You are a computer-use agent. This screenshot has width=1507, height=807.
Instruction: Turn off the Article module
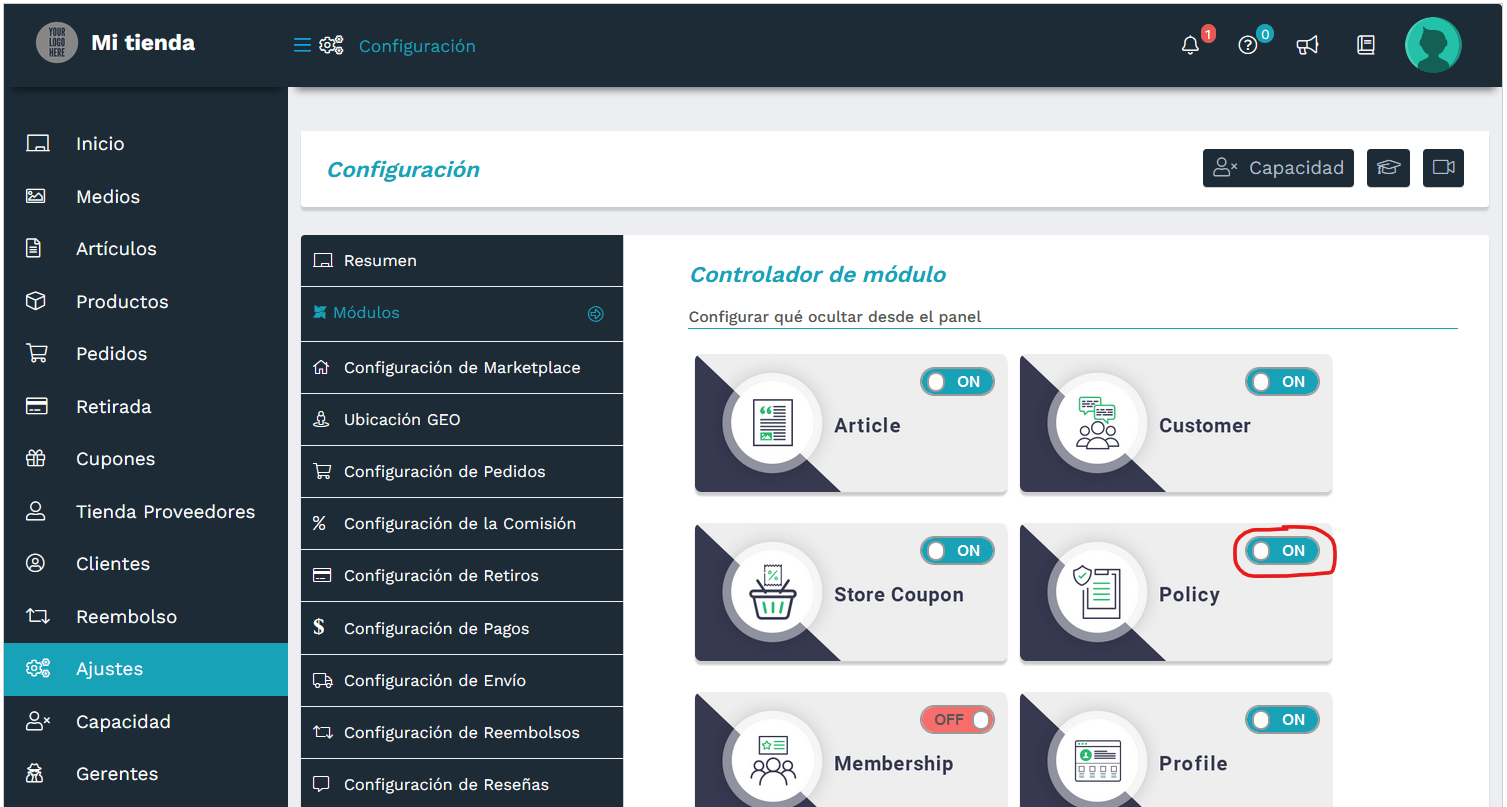(957, 381)
